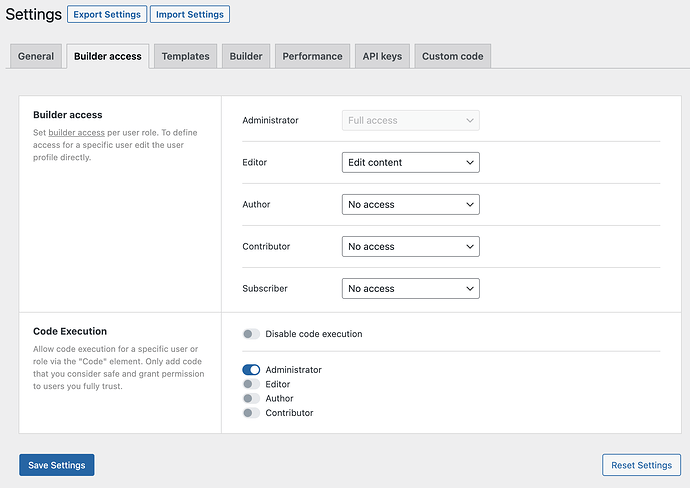Switch to the General tab
The width and height of the screenshot is (690, 488).
coord(36,56)
